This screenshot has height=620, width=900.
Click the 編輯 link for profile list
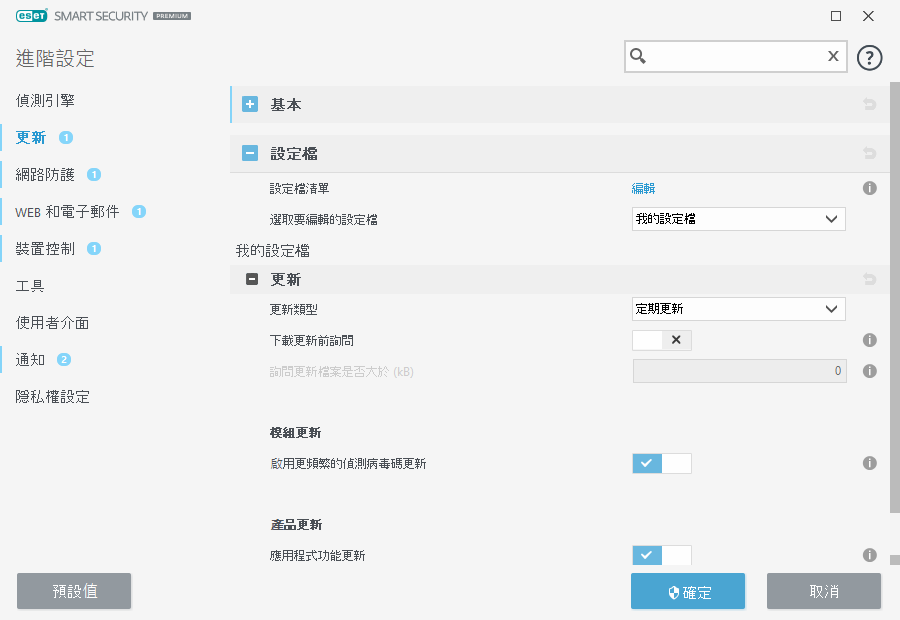(643, 188)
